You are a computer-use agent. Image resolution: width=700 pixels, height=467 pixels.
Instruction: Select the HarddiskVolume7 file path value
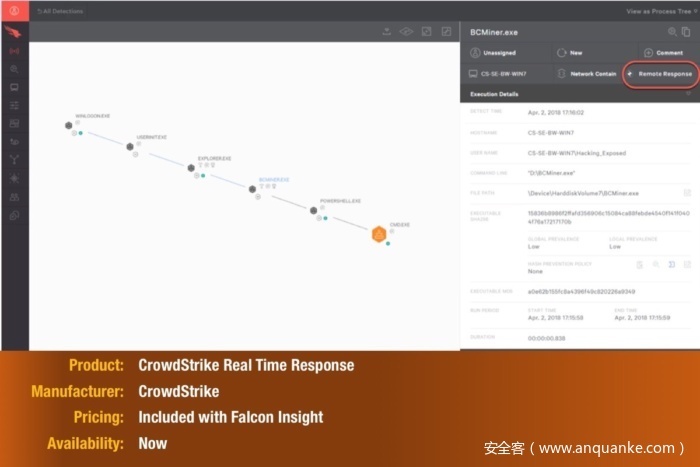[x=583, y=193]
